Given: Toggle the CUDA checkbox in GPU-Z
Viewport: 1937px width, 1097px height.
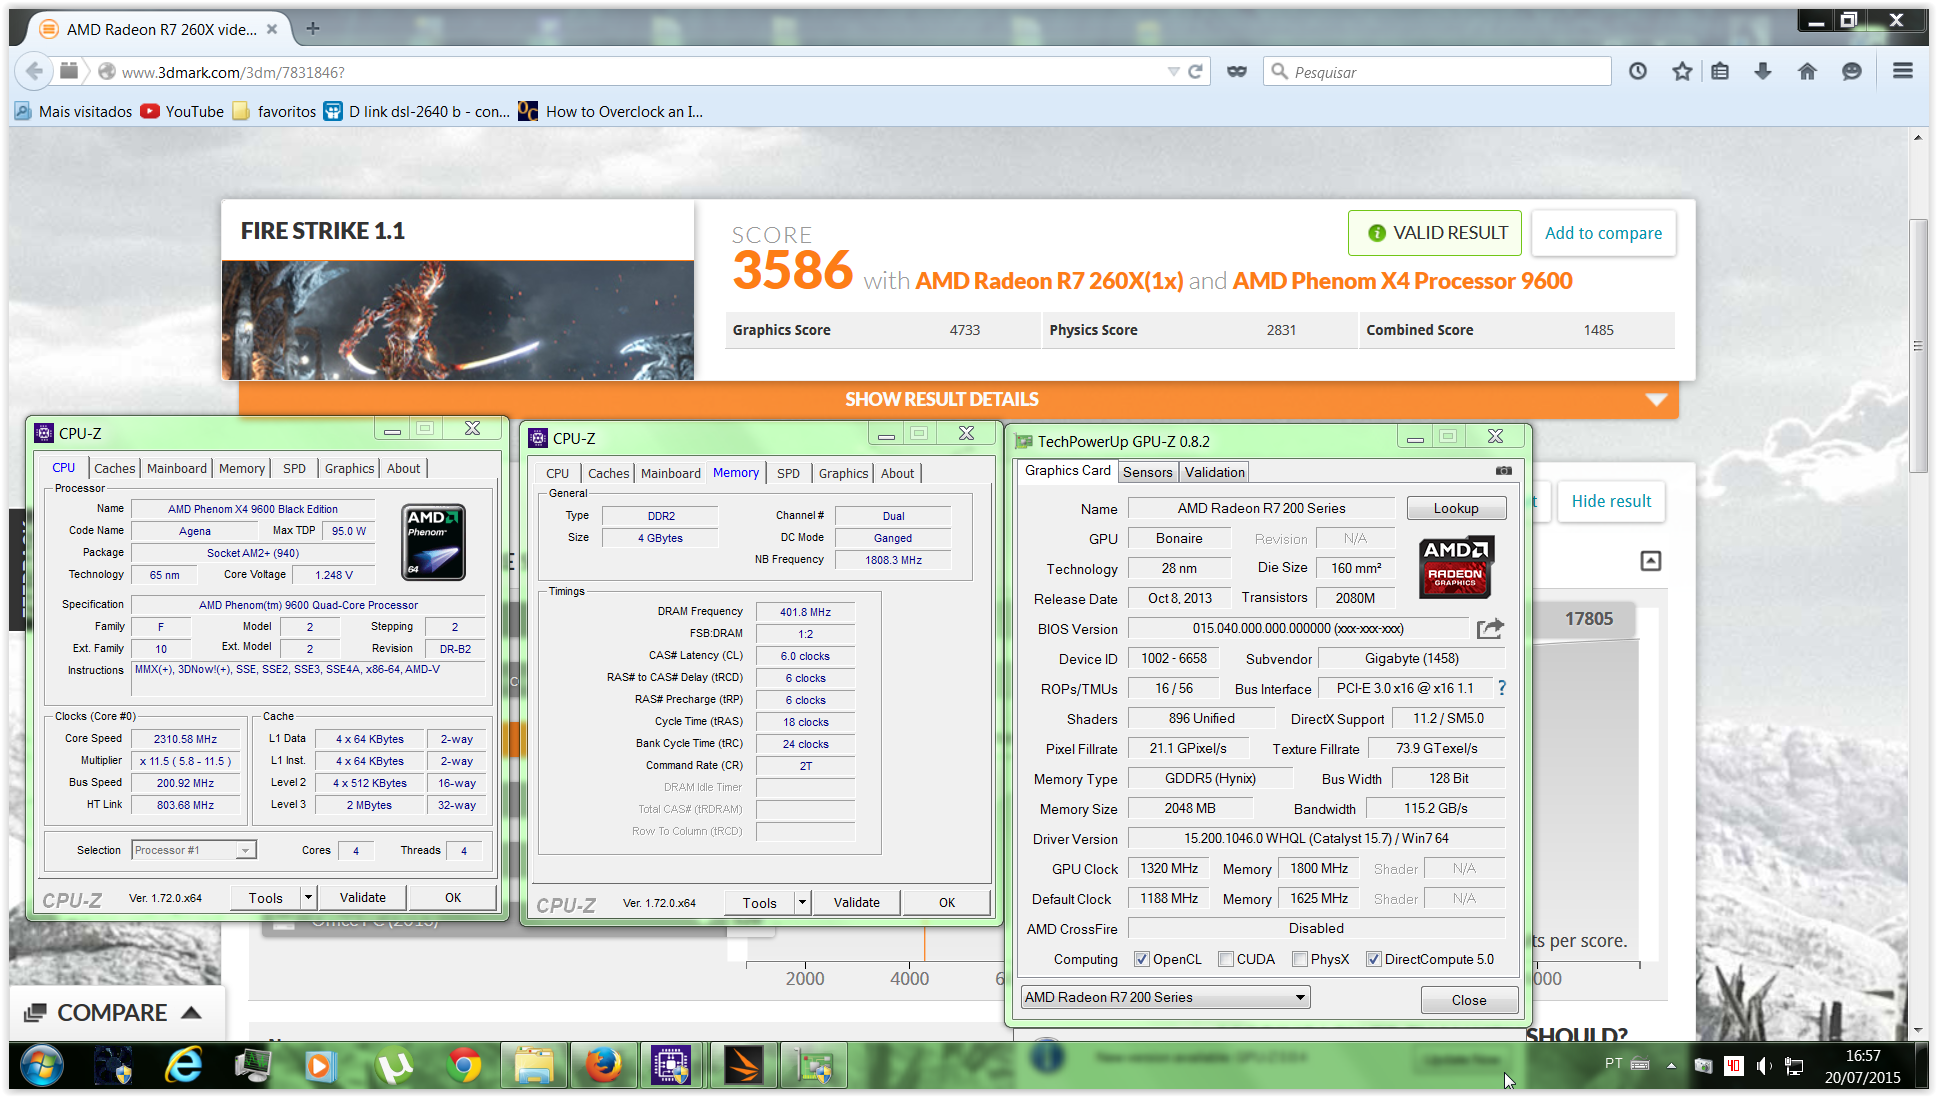Looking at the screenshot, I should point(1225,959).
